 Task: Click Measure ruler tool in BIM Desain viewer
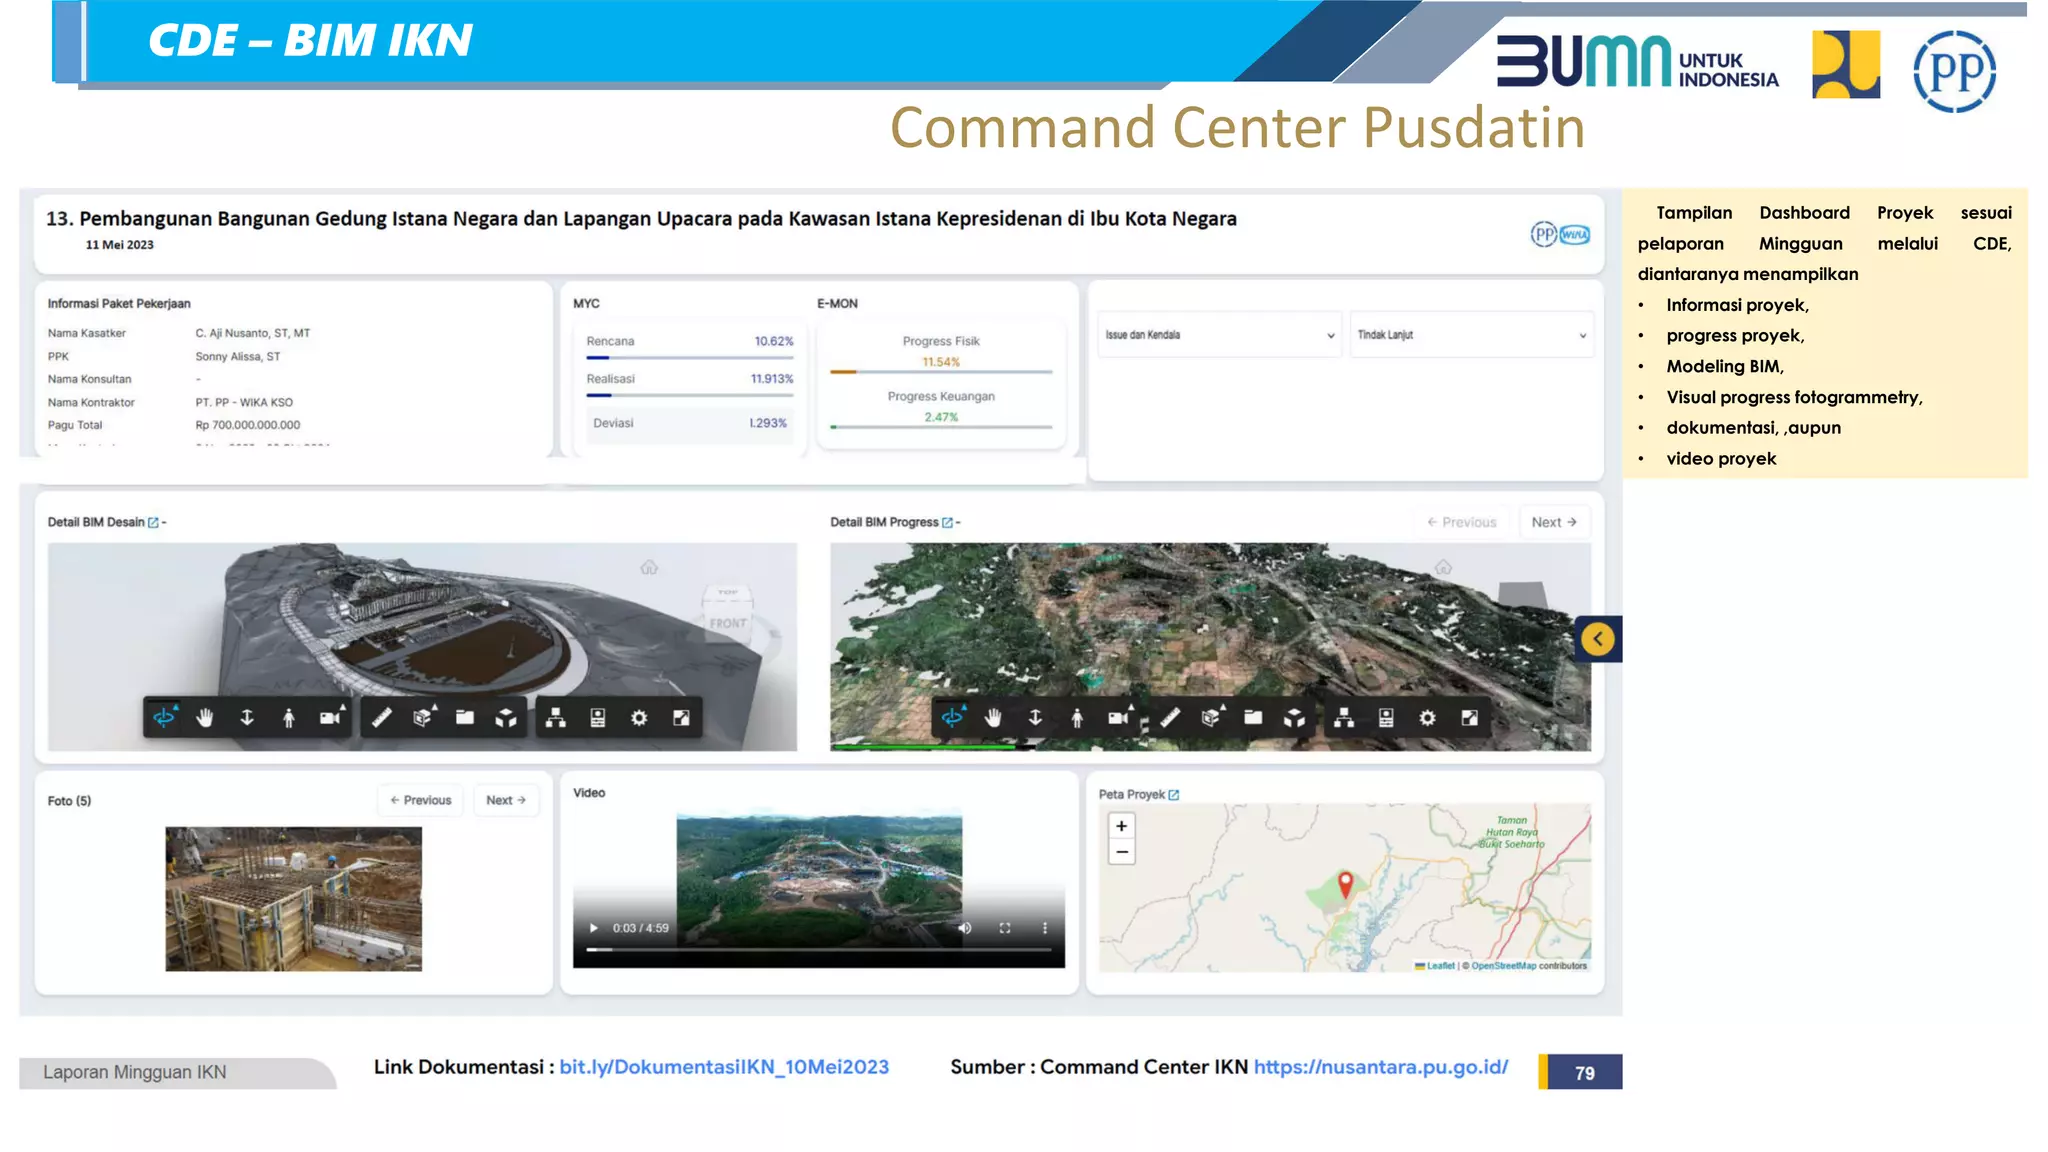tap(381, 718)
